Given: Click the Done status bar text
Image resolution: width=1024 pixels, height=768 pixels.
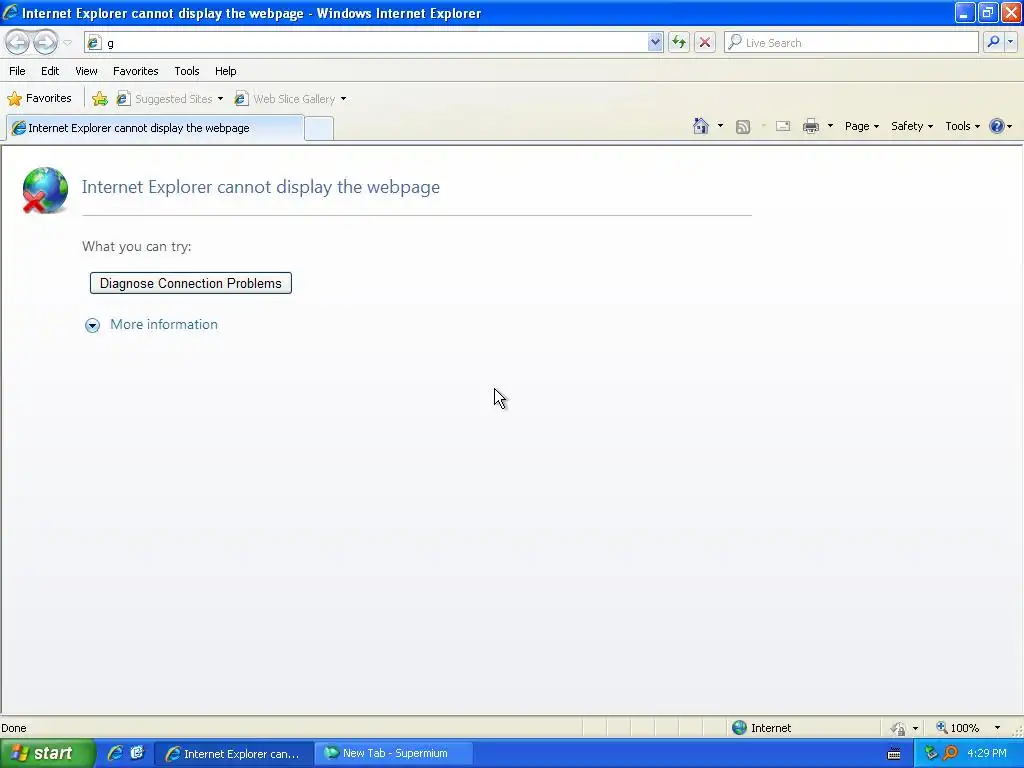Looking at the screenshot, I should [x=14, y=728].
